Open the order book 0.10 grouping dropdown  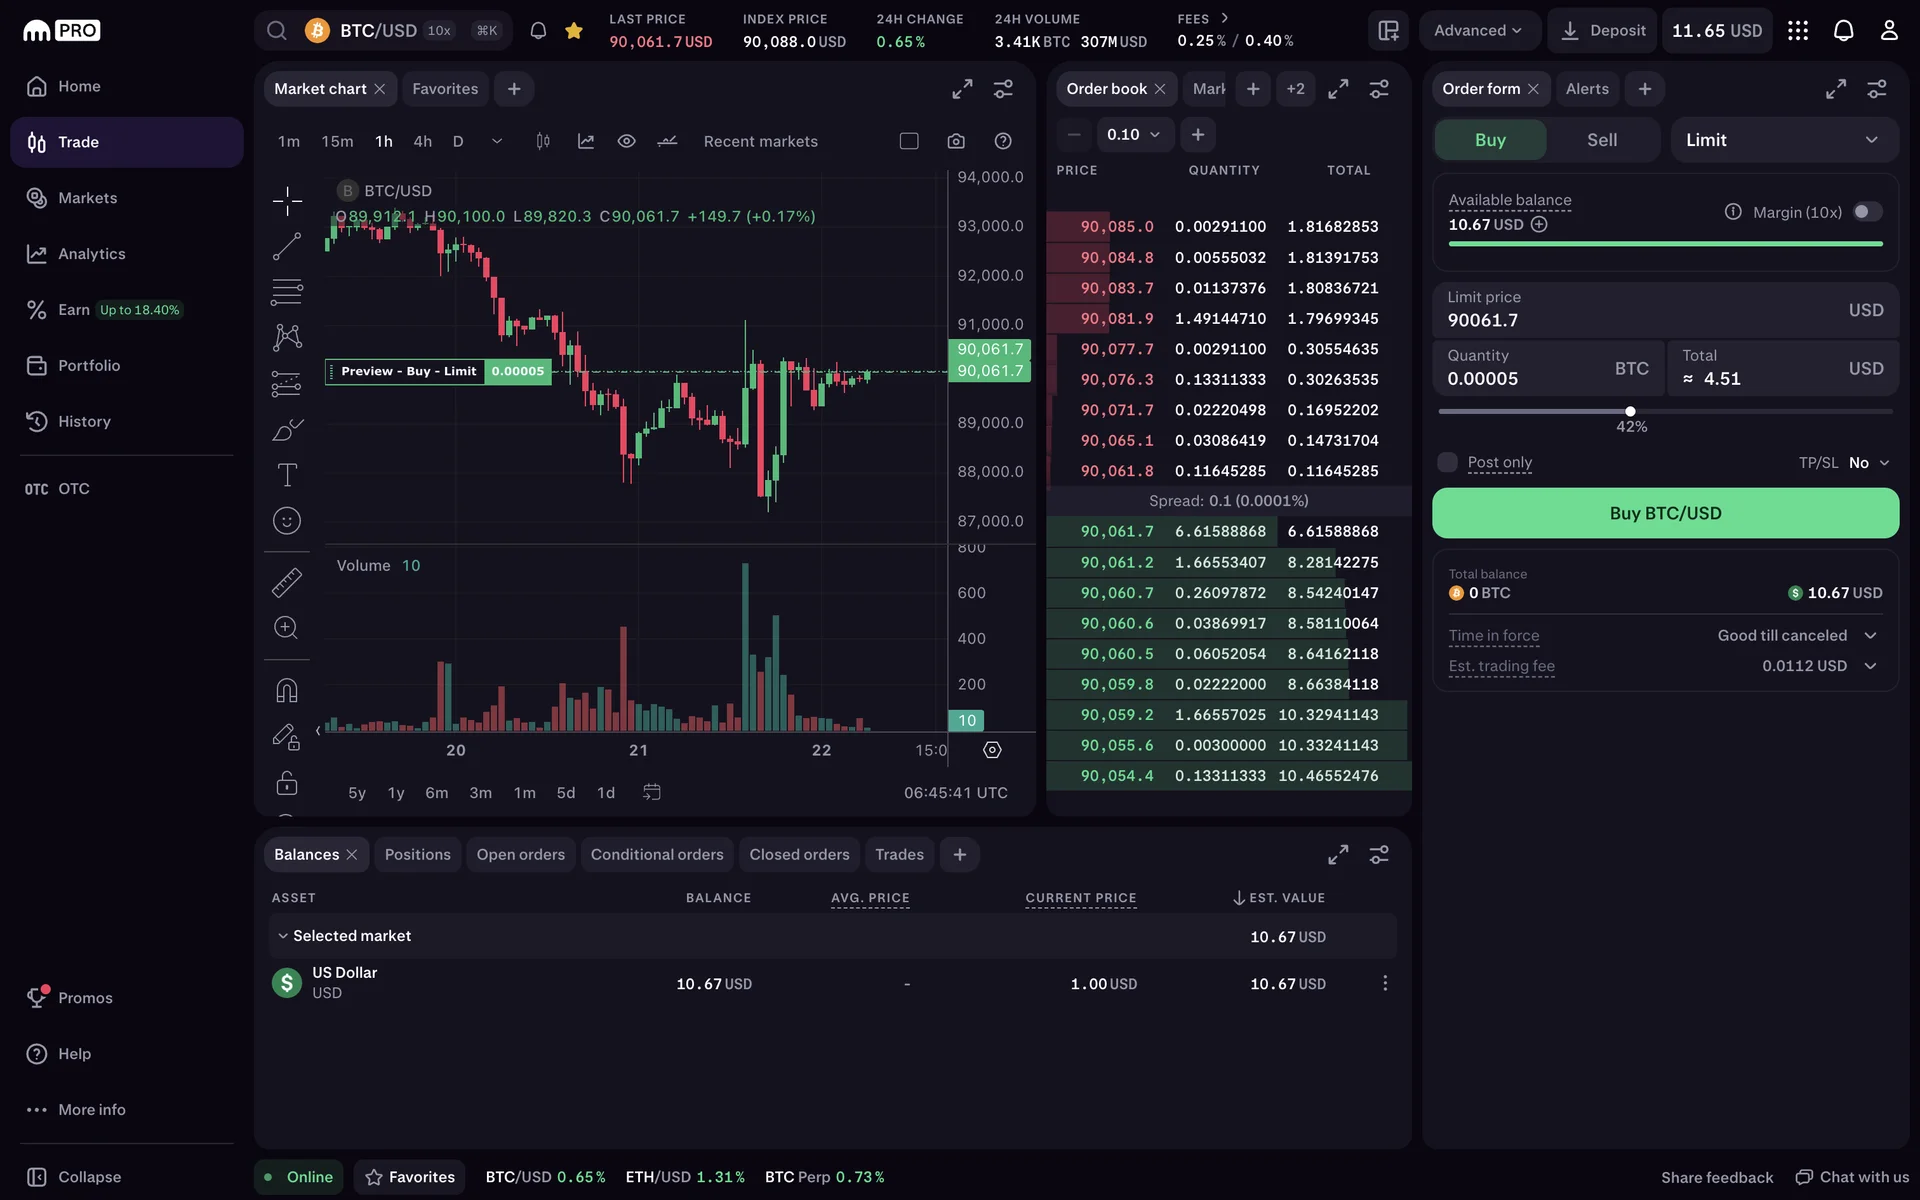[x=1133, y=134]
